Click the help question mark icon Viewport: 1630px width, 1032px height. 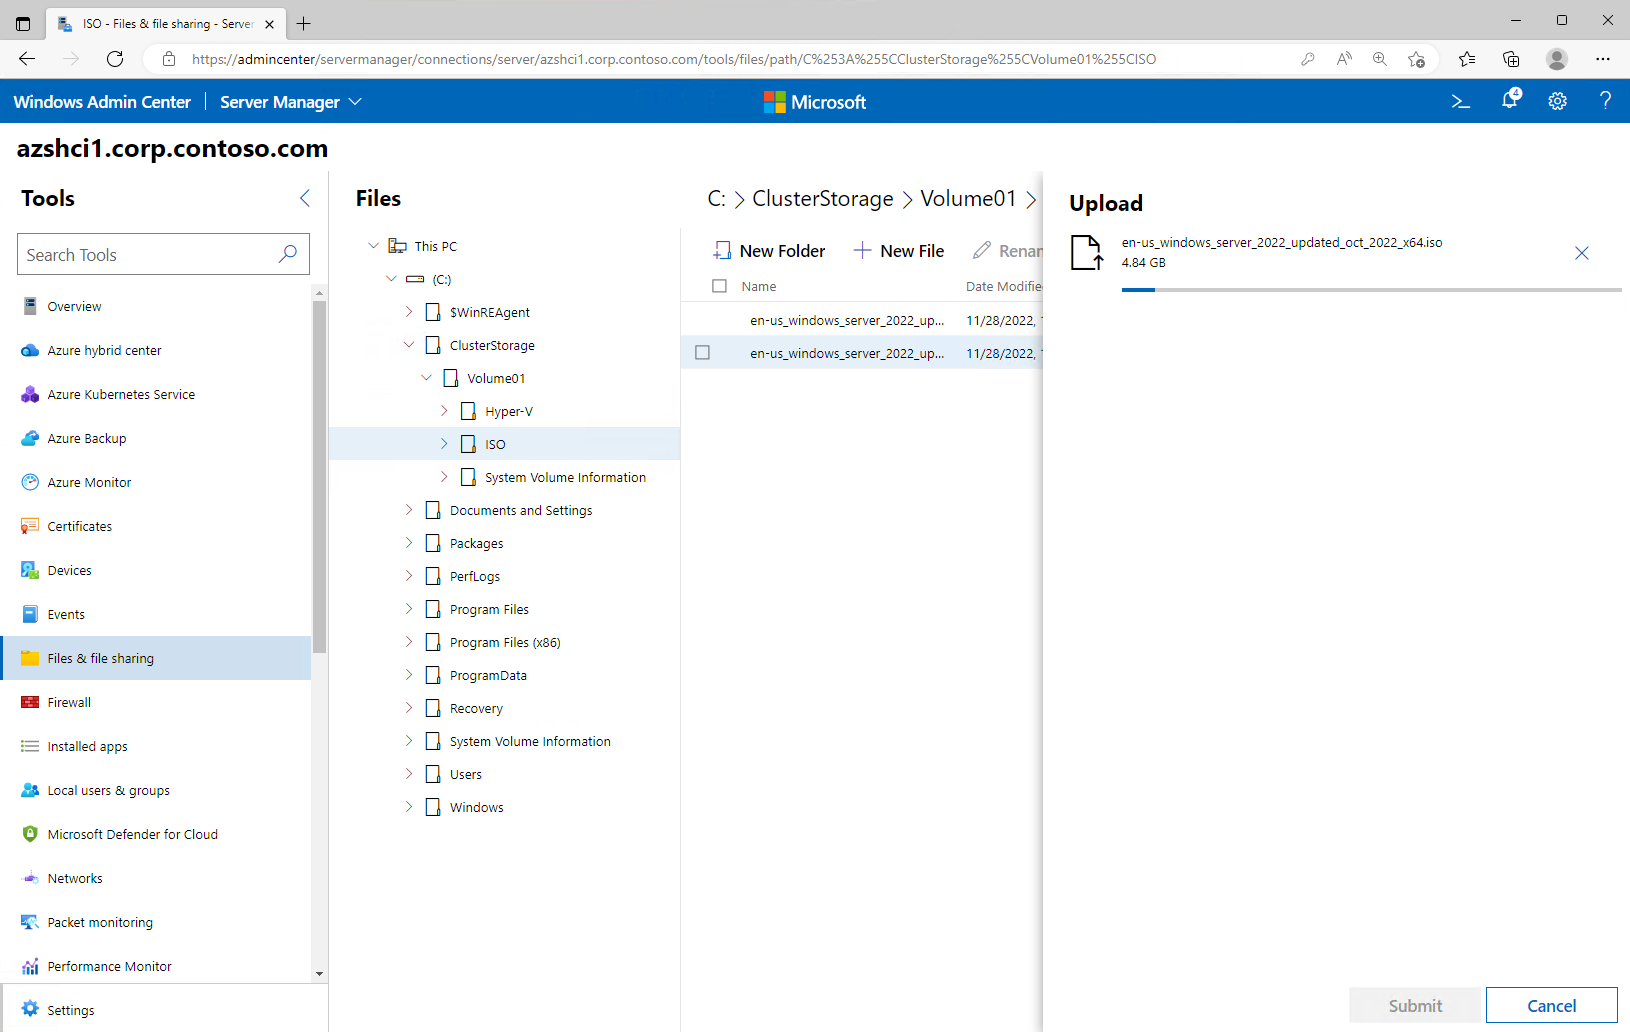point(1605,101)
